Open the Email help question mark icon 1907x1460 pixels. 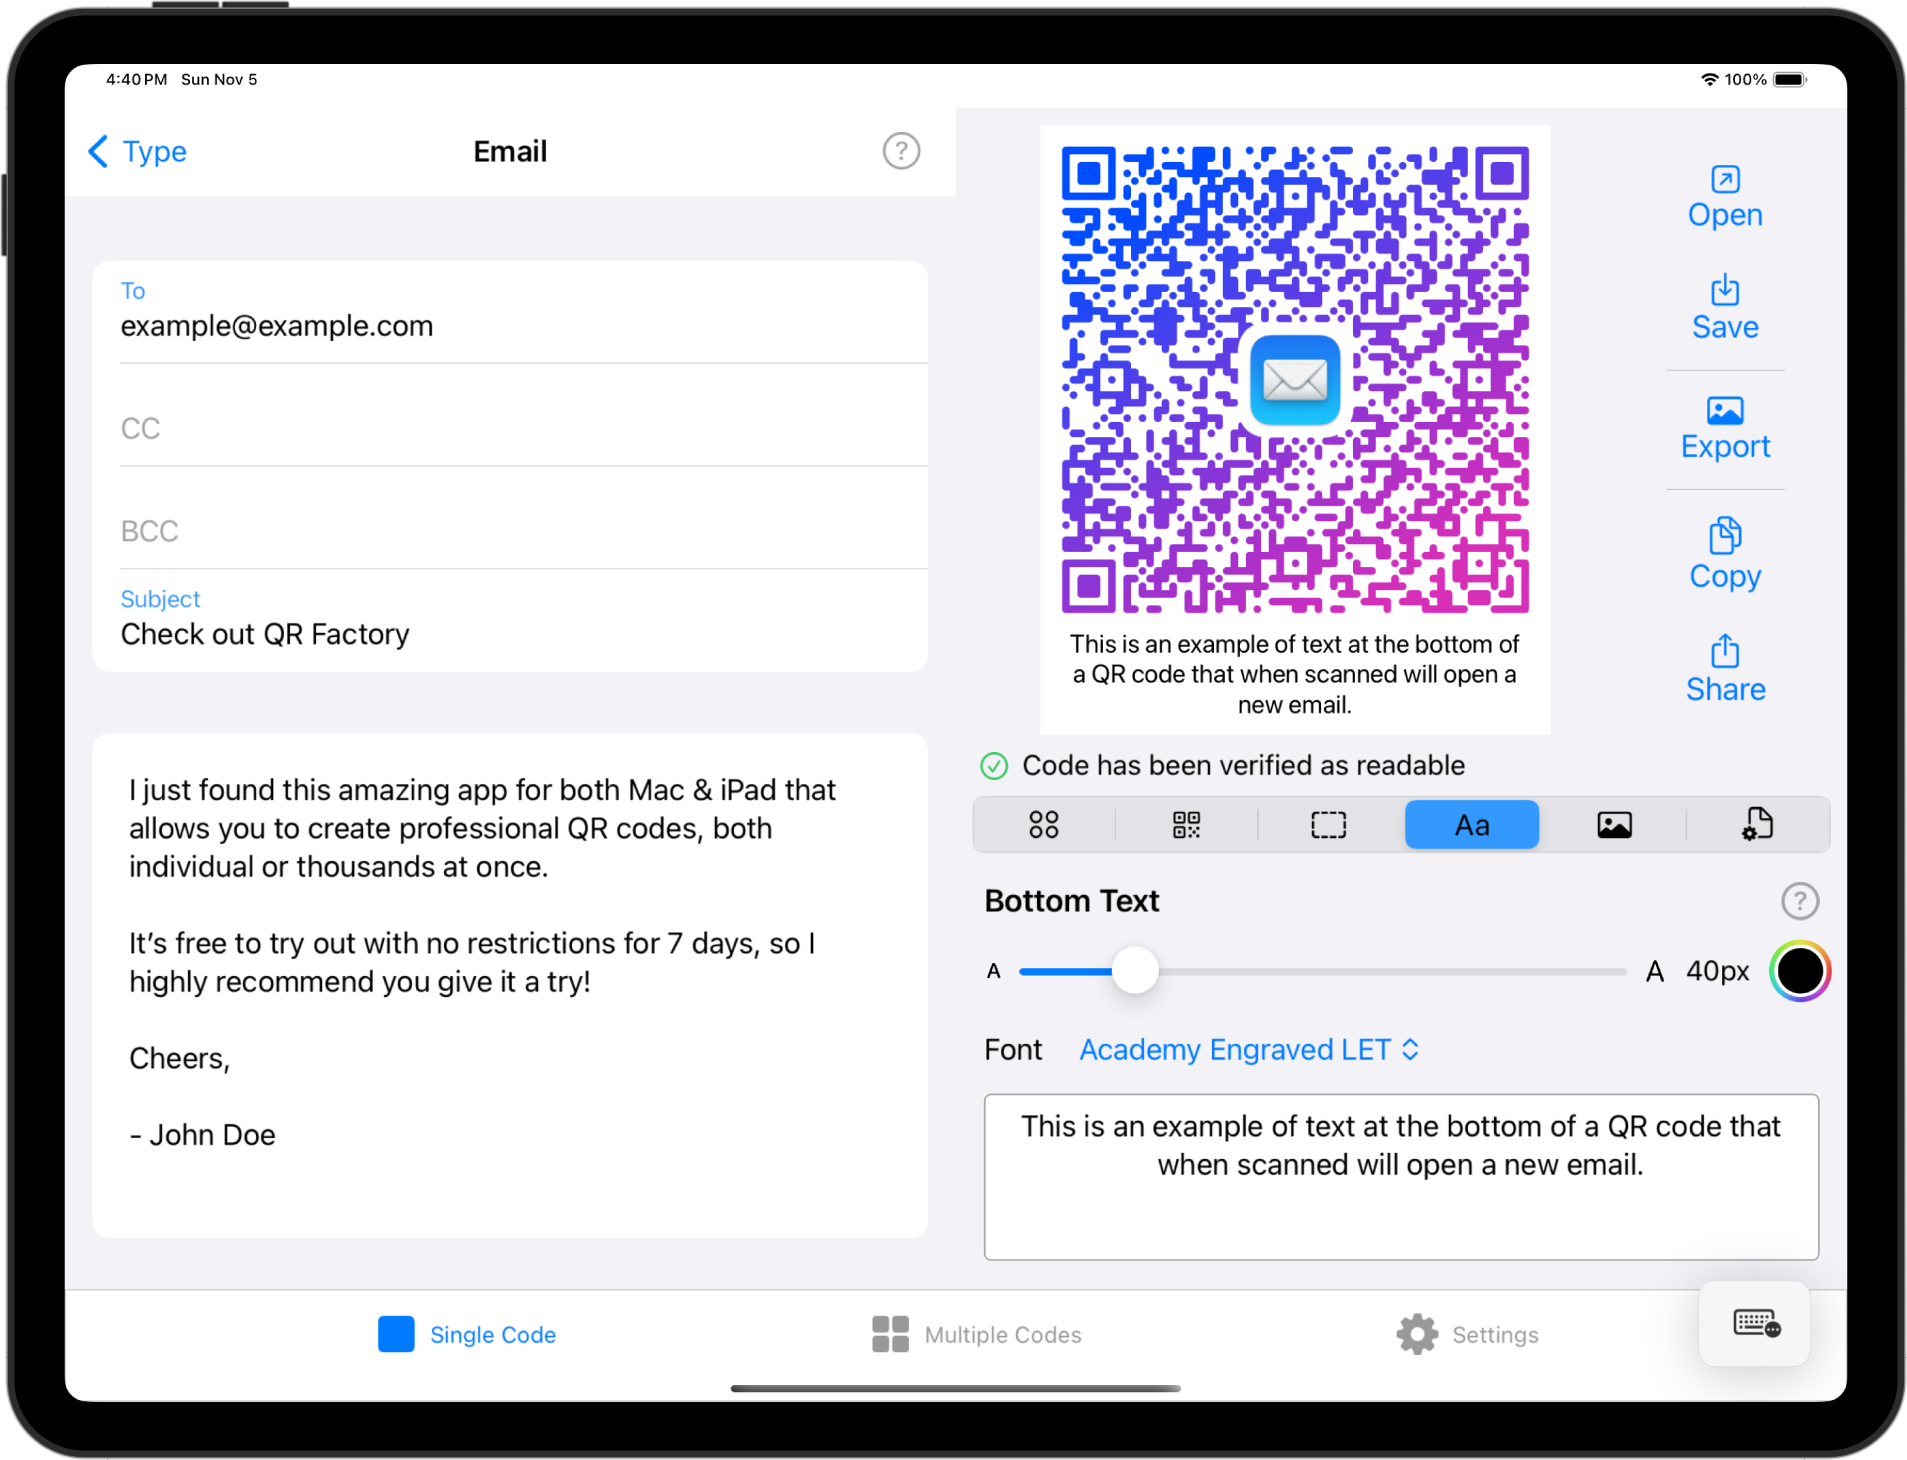coord(901,151)
